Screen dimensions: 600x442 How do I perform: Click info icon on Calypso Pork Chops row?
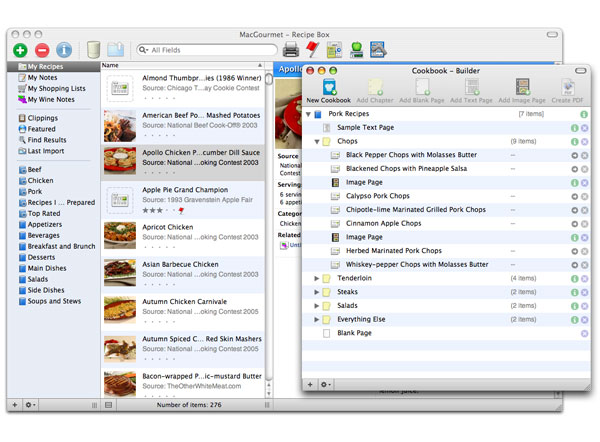tap(574, 196)
